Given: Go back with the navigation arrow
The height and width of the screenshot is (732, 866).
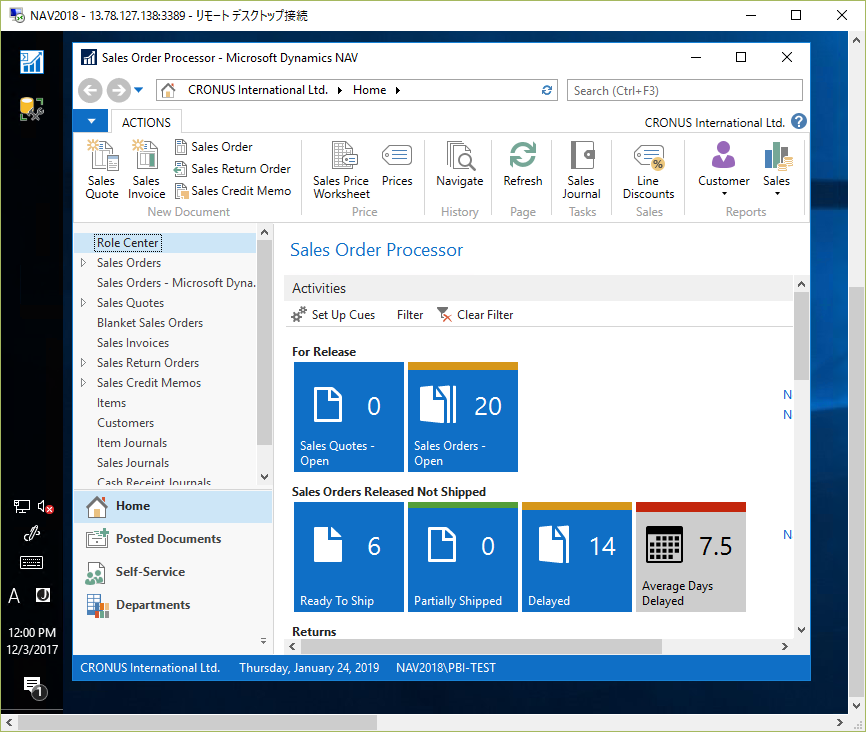Looking at the screenshot, I should pyautogui.click(x=90, y=90).
